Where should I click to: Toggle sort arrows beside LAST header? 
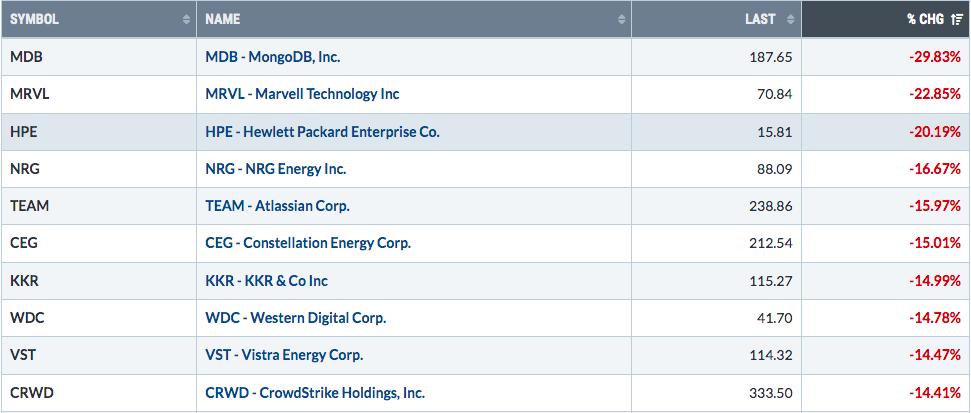tap(790, 20)
